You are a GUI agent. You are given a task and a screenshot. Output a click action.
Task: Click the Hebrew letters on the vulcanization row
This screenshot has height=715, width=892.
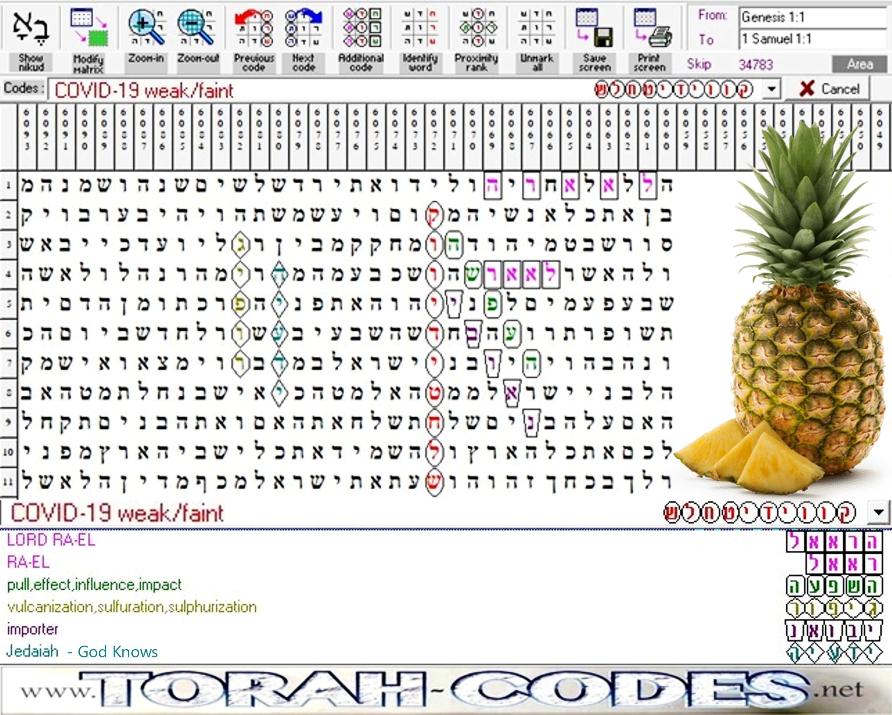pos(834,608)
